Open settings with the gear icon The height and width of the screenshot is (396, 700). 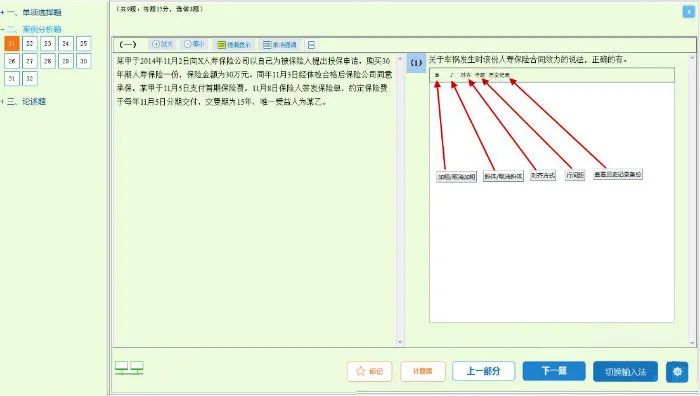click(x=677, y=371)
